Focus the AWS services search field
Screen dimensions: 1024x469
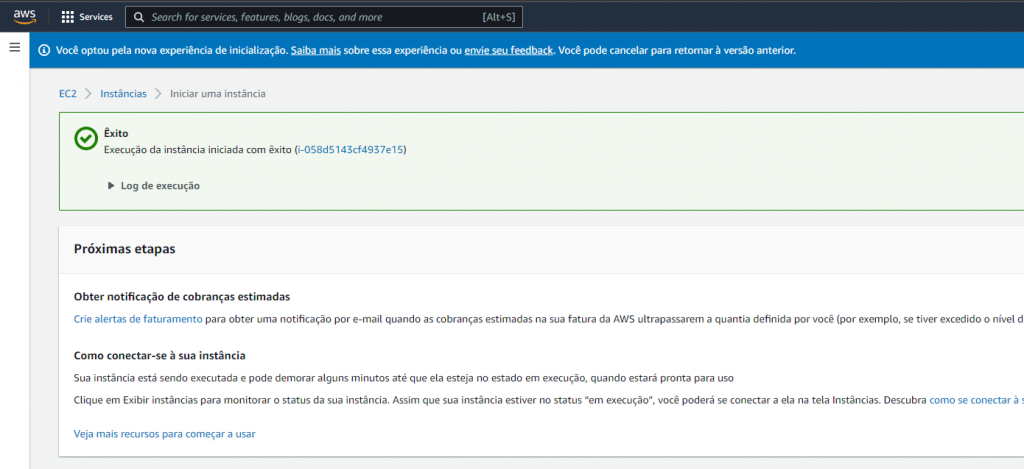(310, 17)
